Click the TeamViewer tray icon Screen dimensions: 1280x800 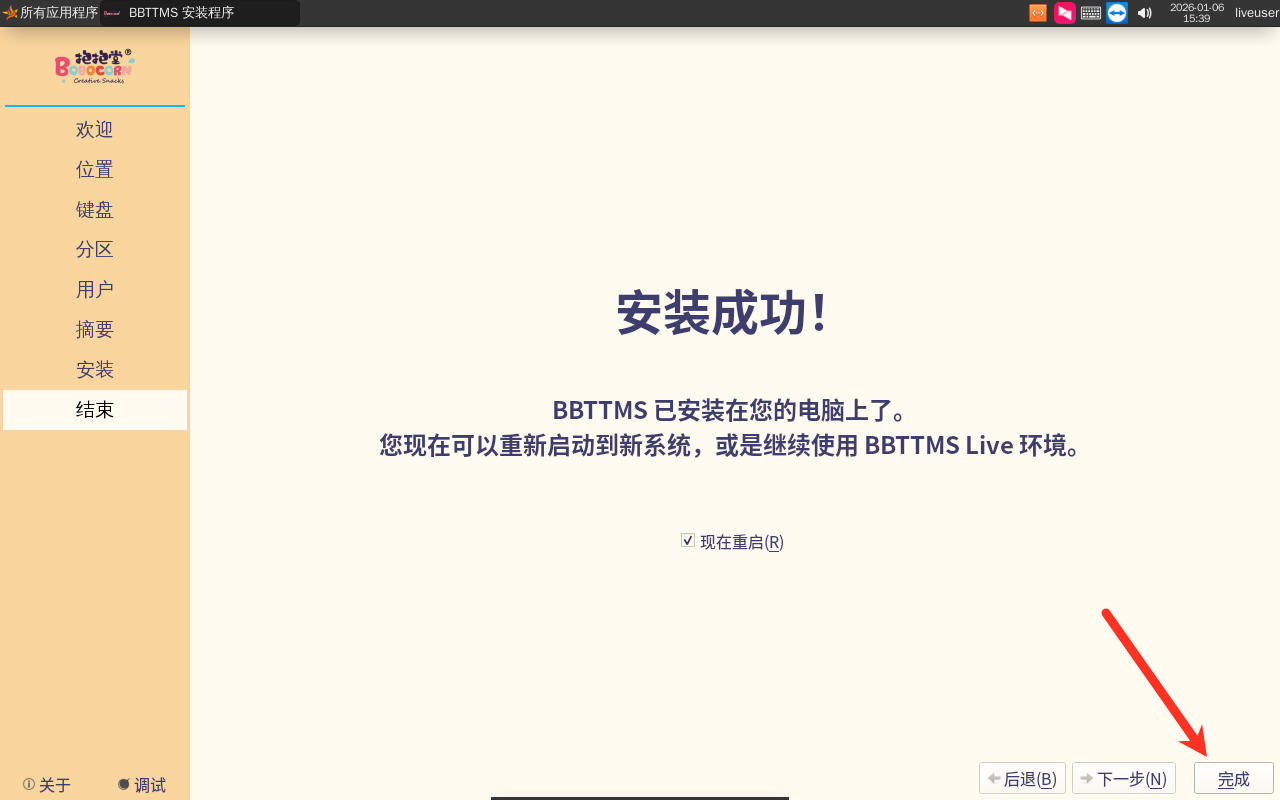1117,13
